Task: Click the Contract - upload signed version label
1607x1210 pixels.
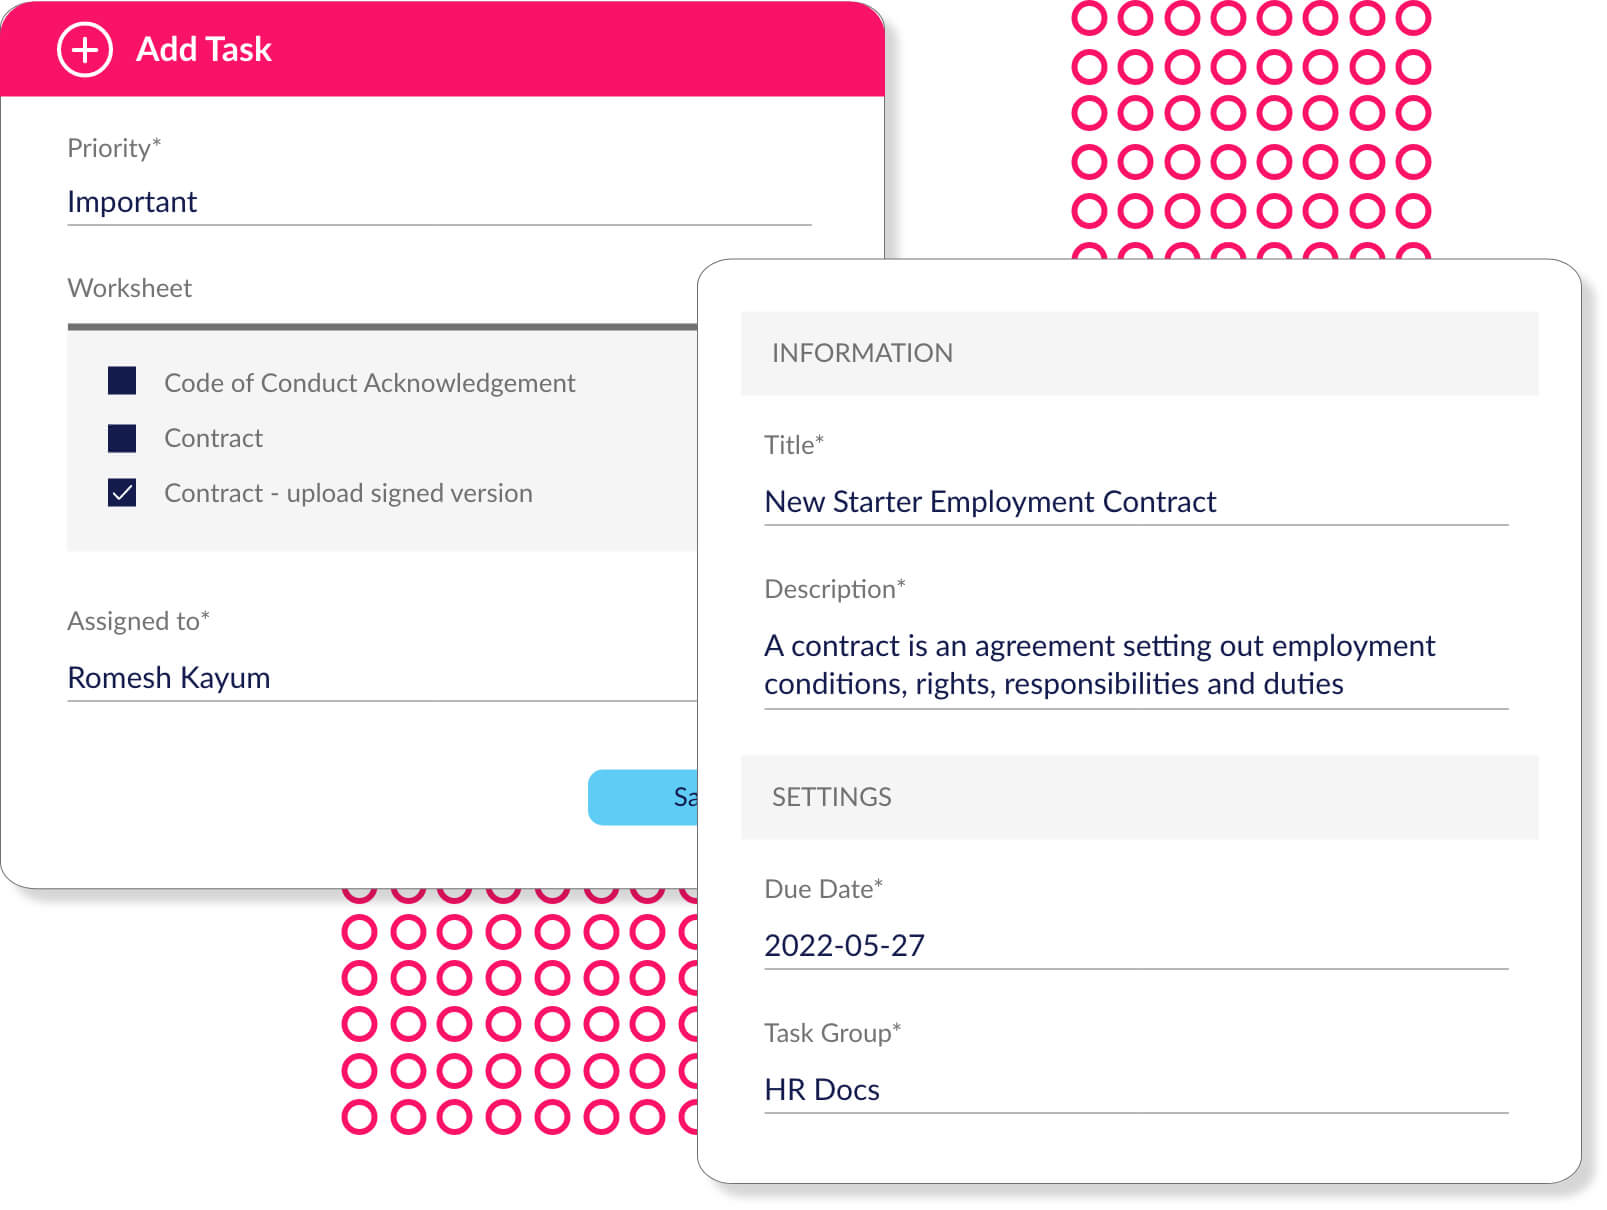Action: pos(348,493)
